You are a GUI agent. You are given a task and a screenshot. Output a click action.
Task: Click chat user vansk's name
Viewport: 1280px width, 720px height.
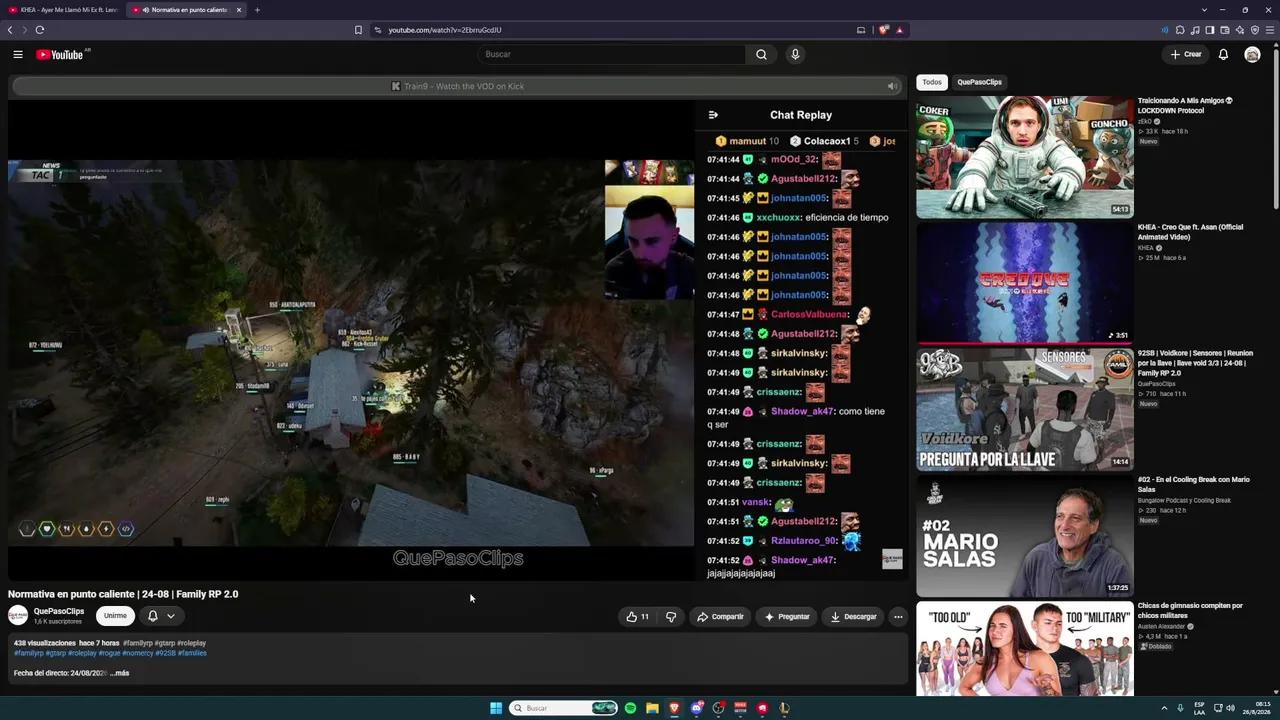(x=756, y=502)
